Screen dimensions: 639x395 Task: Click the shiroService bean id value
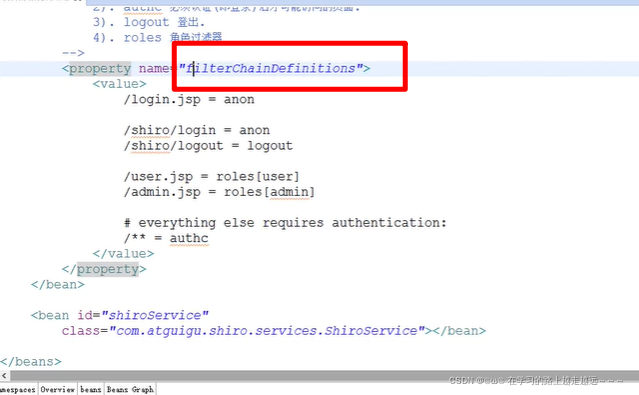(155, 315)
